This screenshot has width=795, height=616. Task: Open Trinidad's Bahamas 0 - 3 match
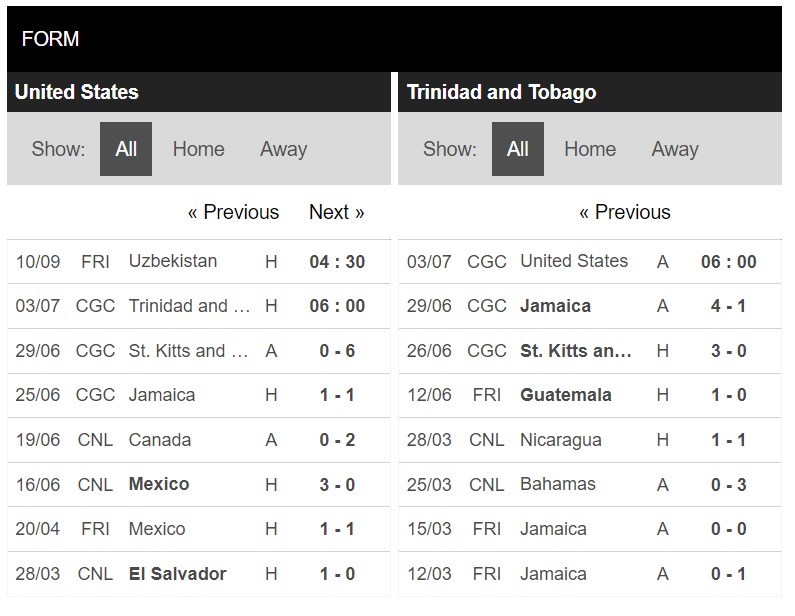(x=558, y=484)
